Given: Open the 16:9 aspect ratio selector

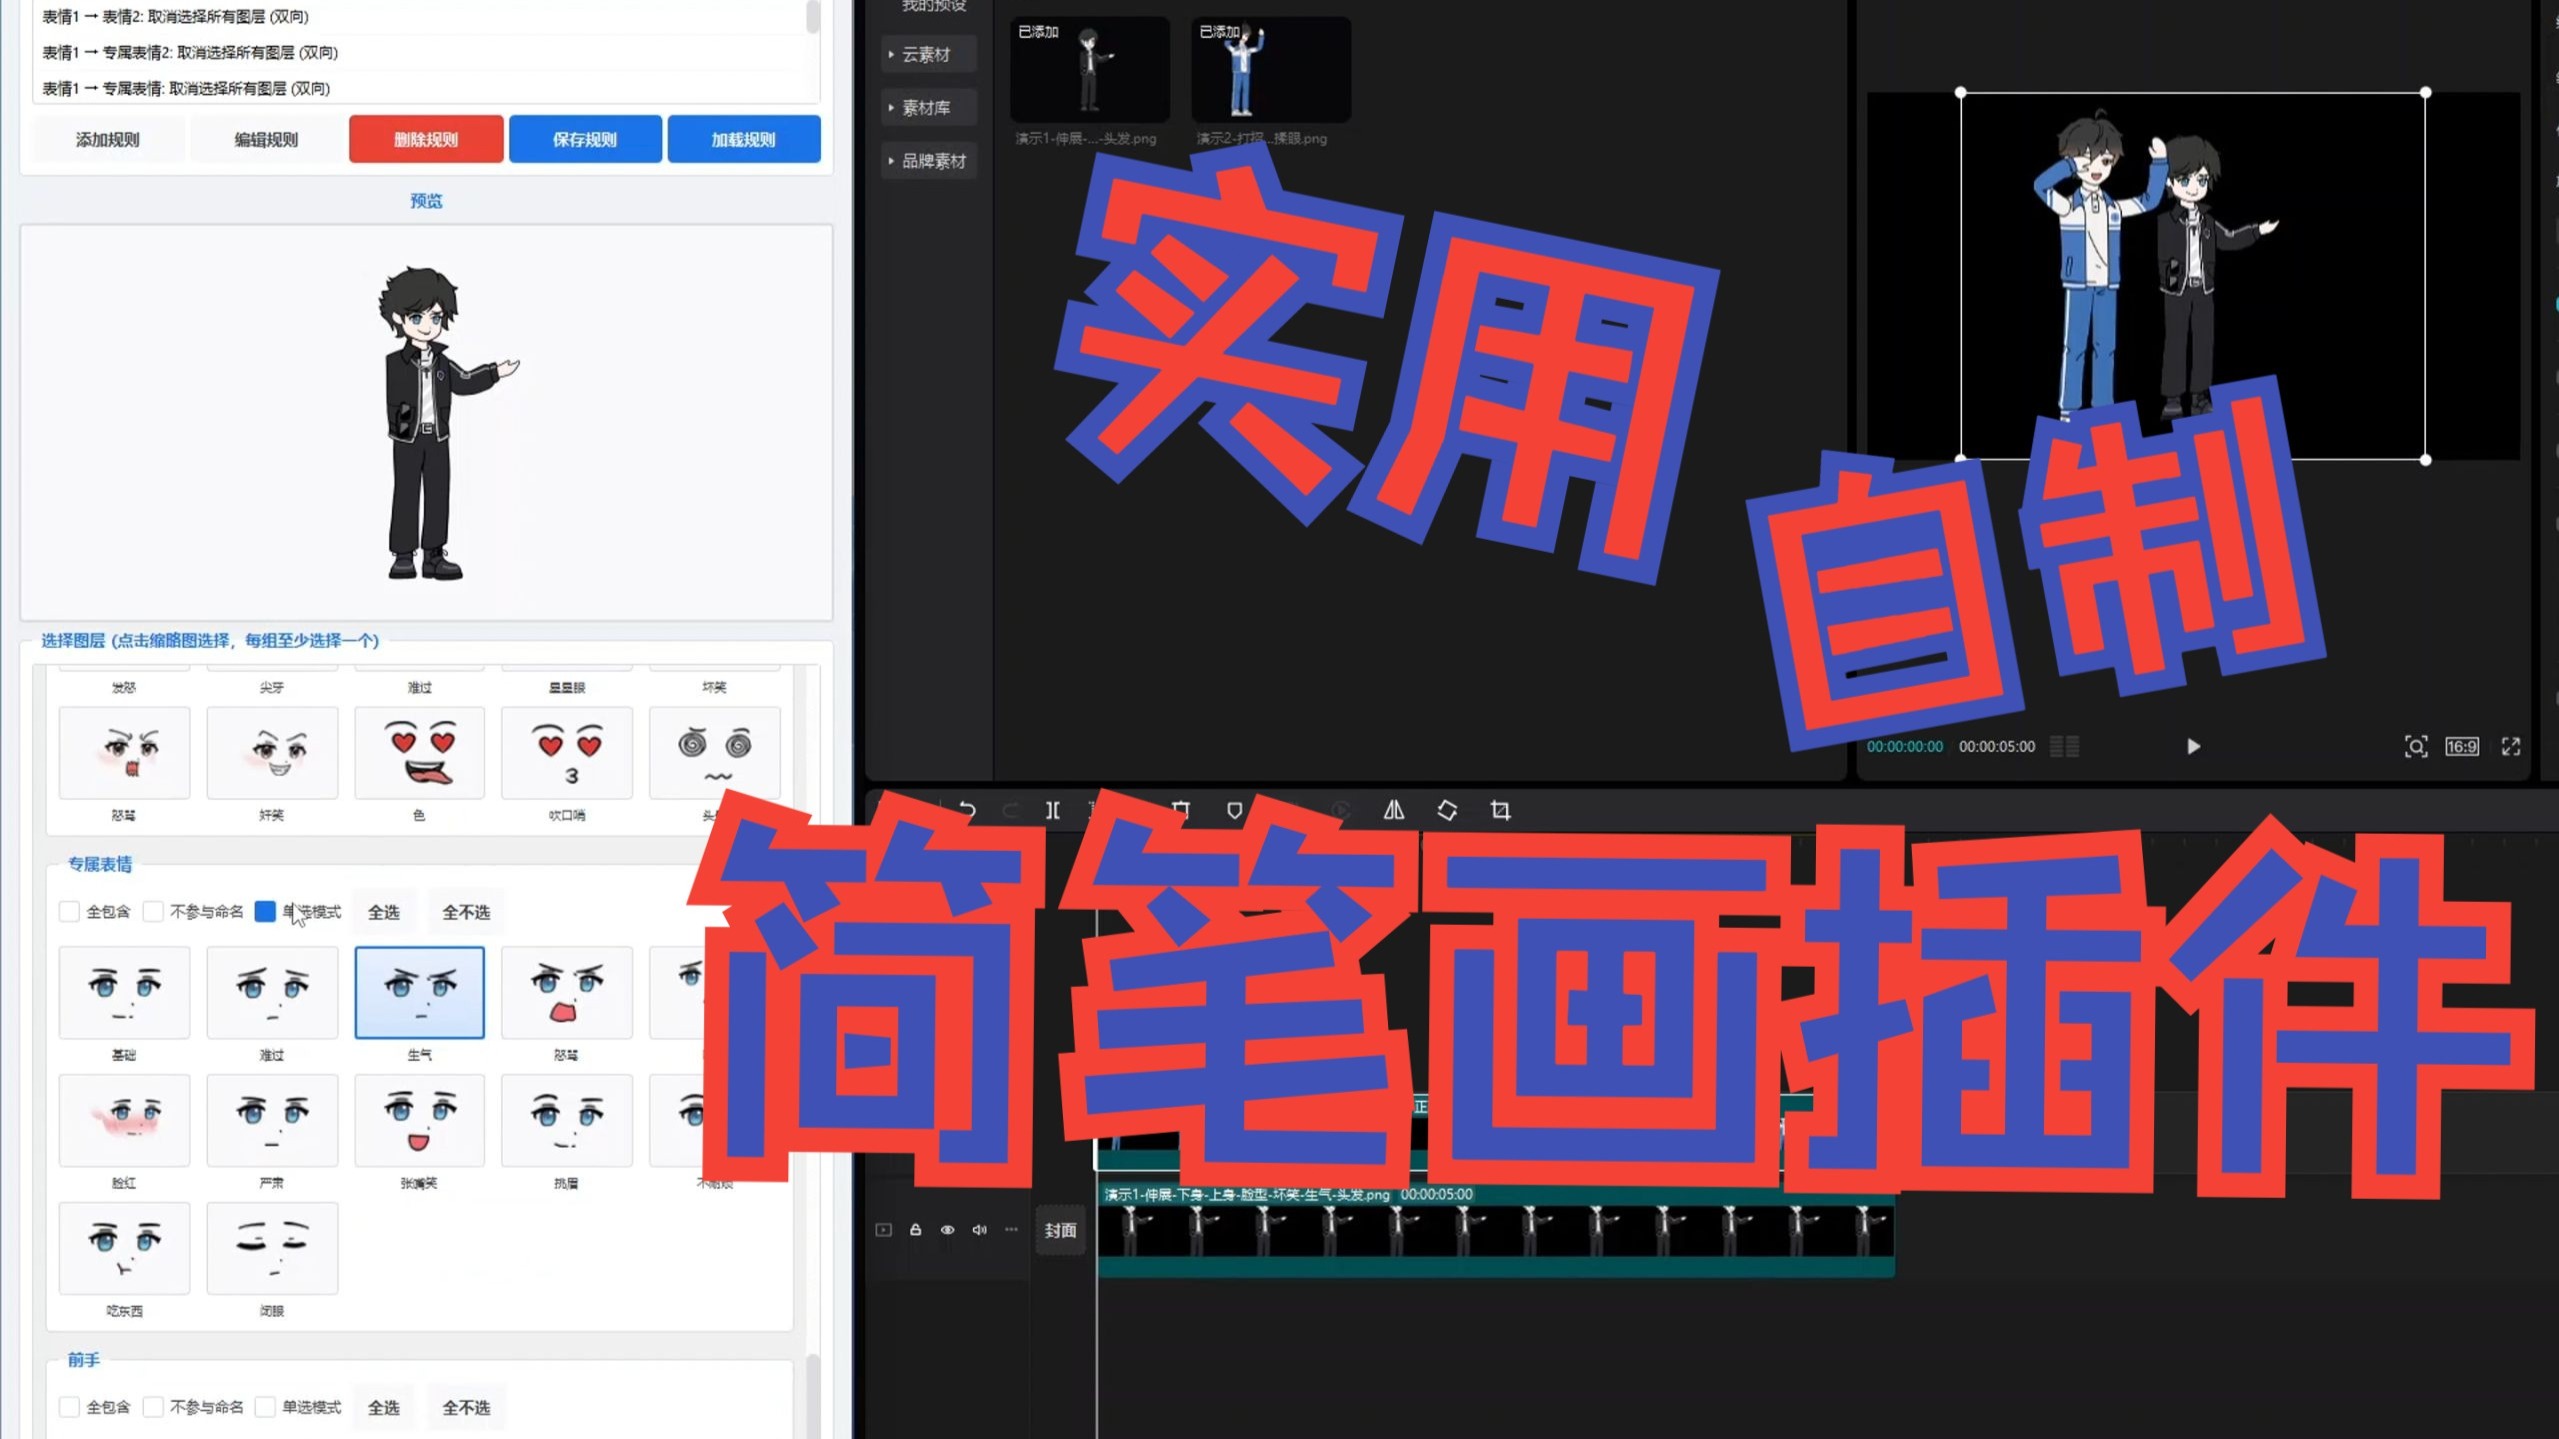Looking at the screenshot, I should coord(2461,746).
